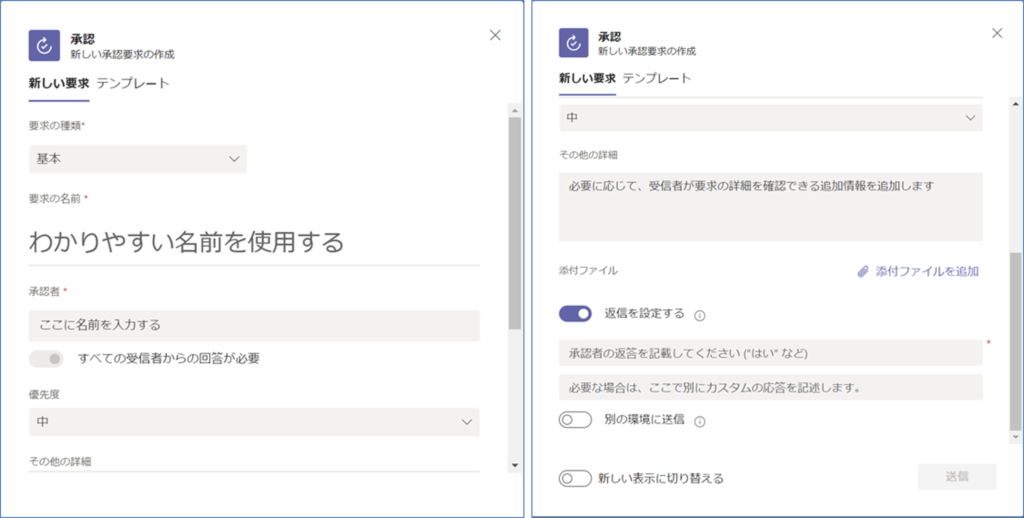Click the Approvals app icon in right dialog
Image resolution: width=1024 pixels, height=518 pixels.
coord(573,44)
